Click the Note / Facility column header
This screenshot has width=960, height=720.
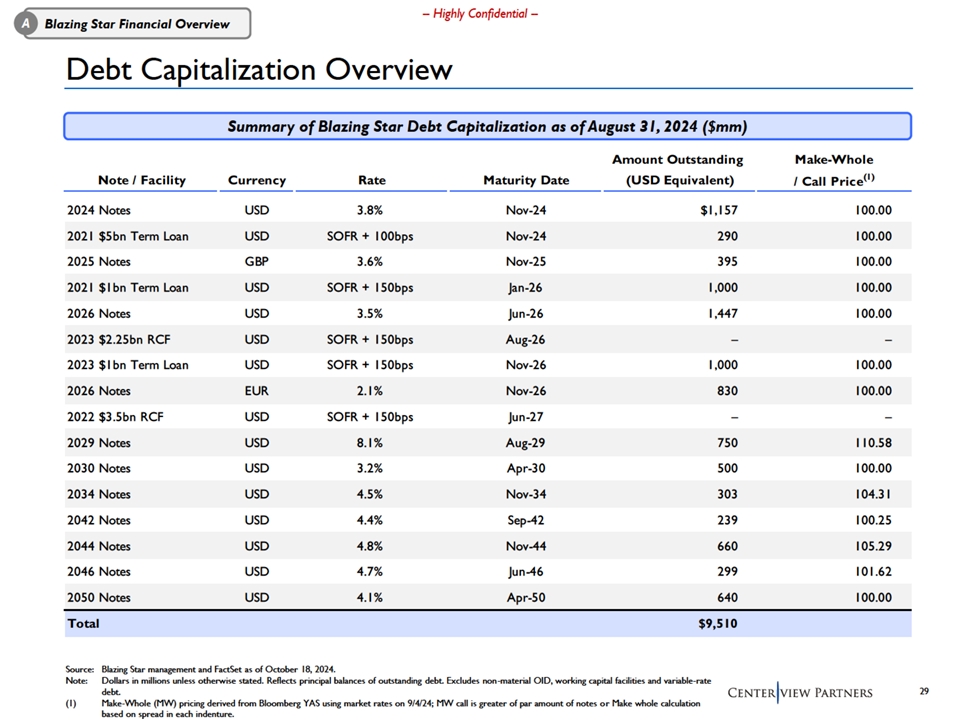[141, 180]
